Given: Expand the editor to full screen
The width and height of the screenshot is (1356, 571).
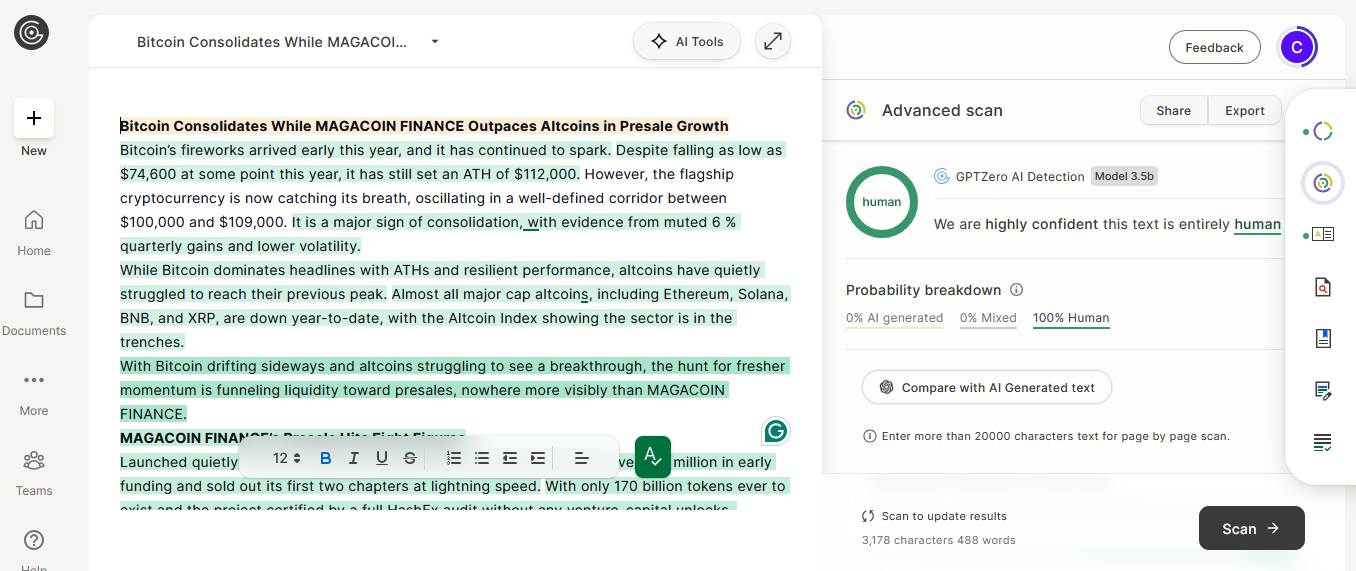Looking at the screenshot, I should [772, 42].
